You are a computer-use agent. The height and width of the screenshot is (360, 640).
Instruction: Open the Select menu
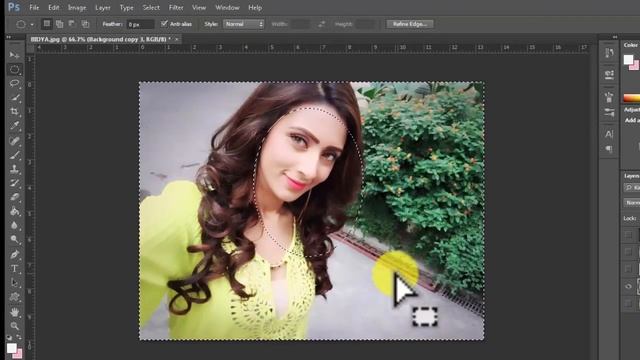pyautogui.click(x=151, y=7)
